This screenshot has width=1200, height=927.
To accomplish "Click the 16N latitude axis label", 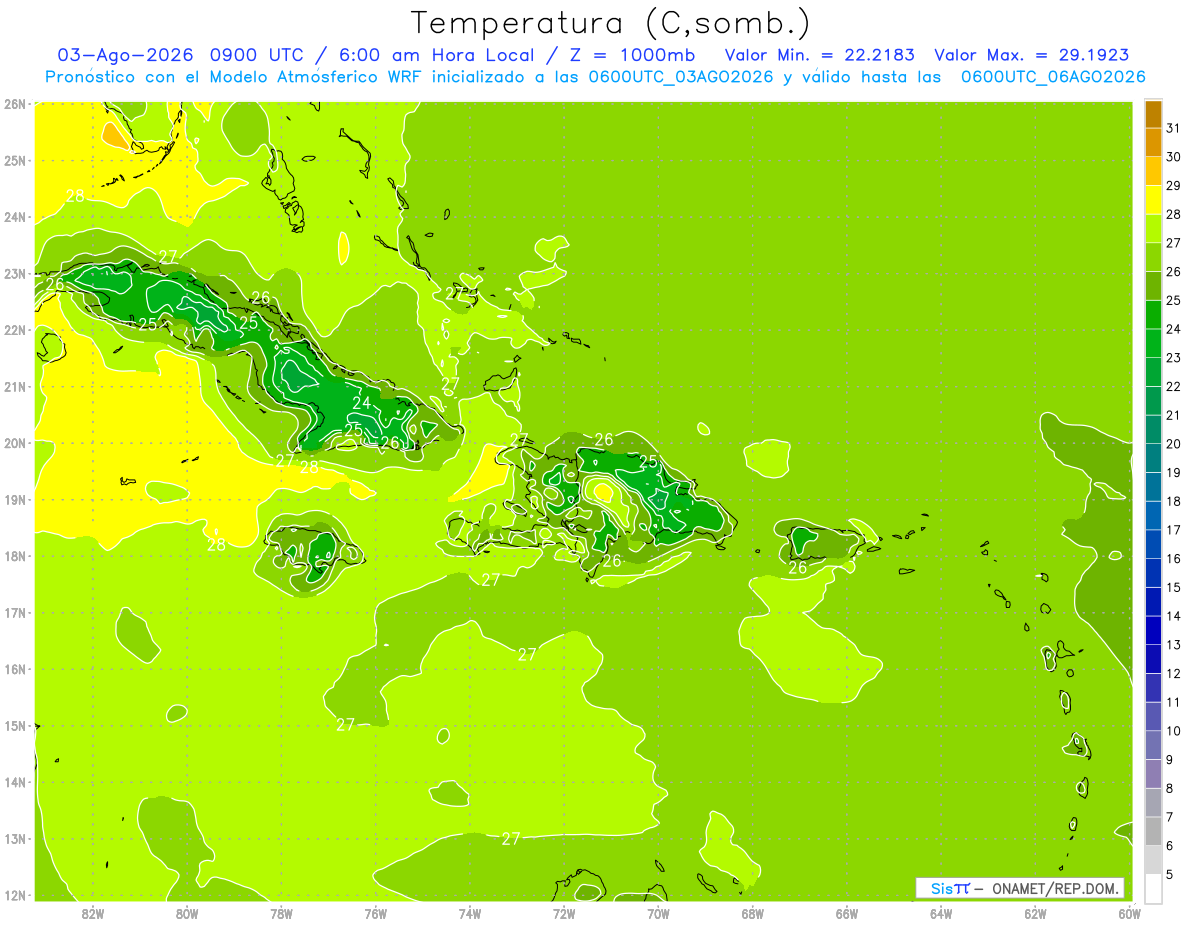I will (15, 669).
